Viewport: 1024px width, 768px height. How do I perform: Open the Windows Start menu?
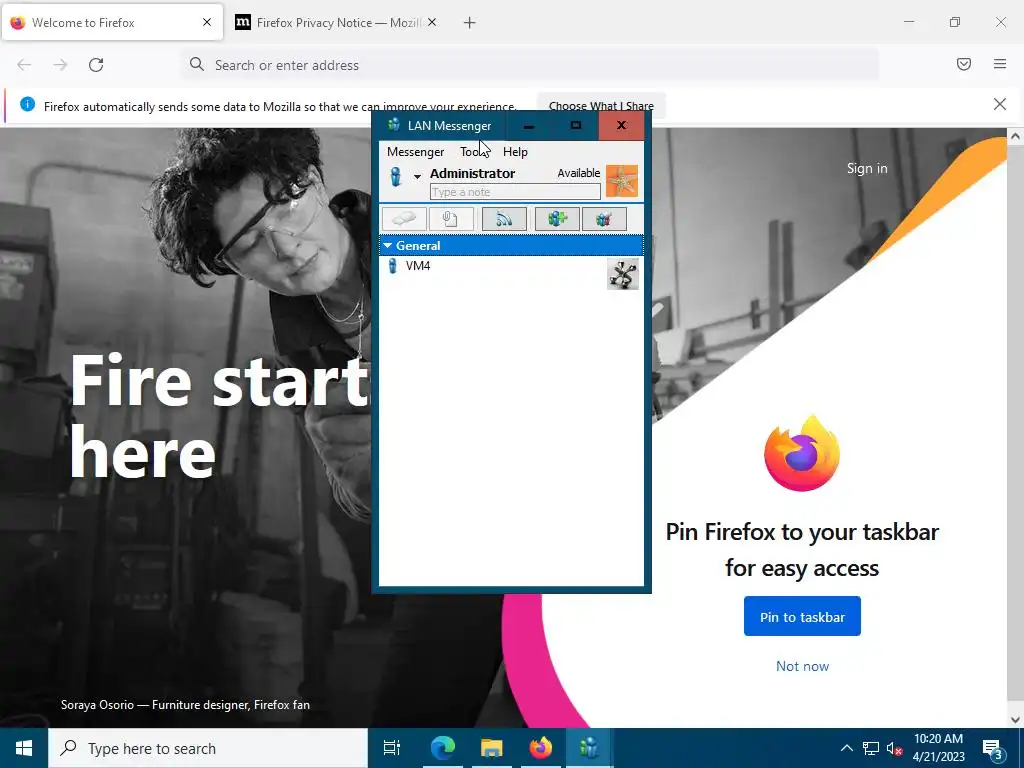24,748
